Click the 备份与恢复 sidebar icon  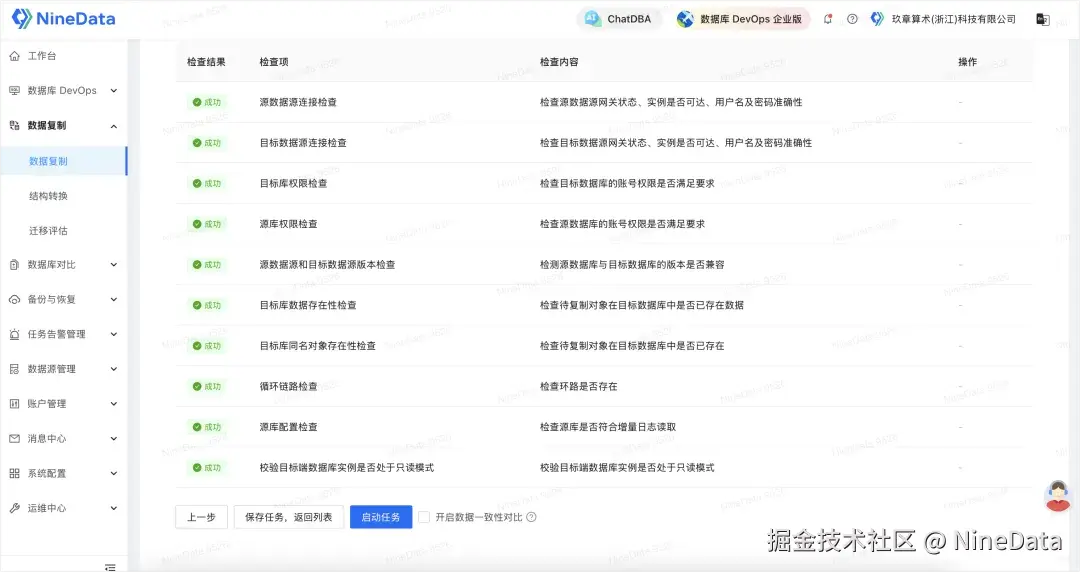tap(14, 300)
